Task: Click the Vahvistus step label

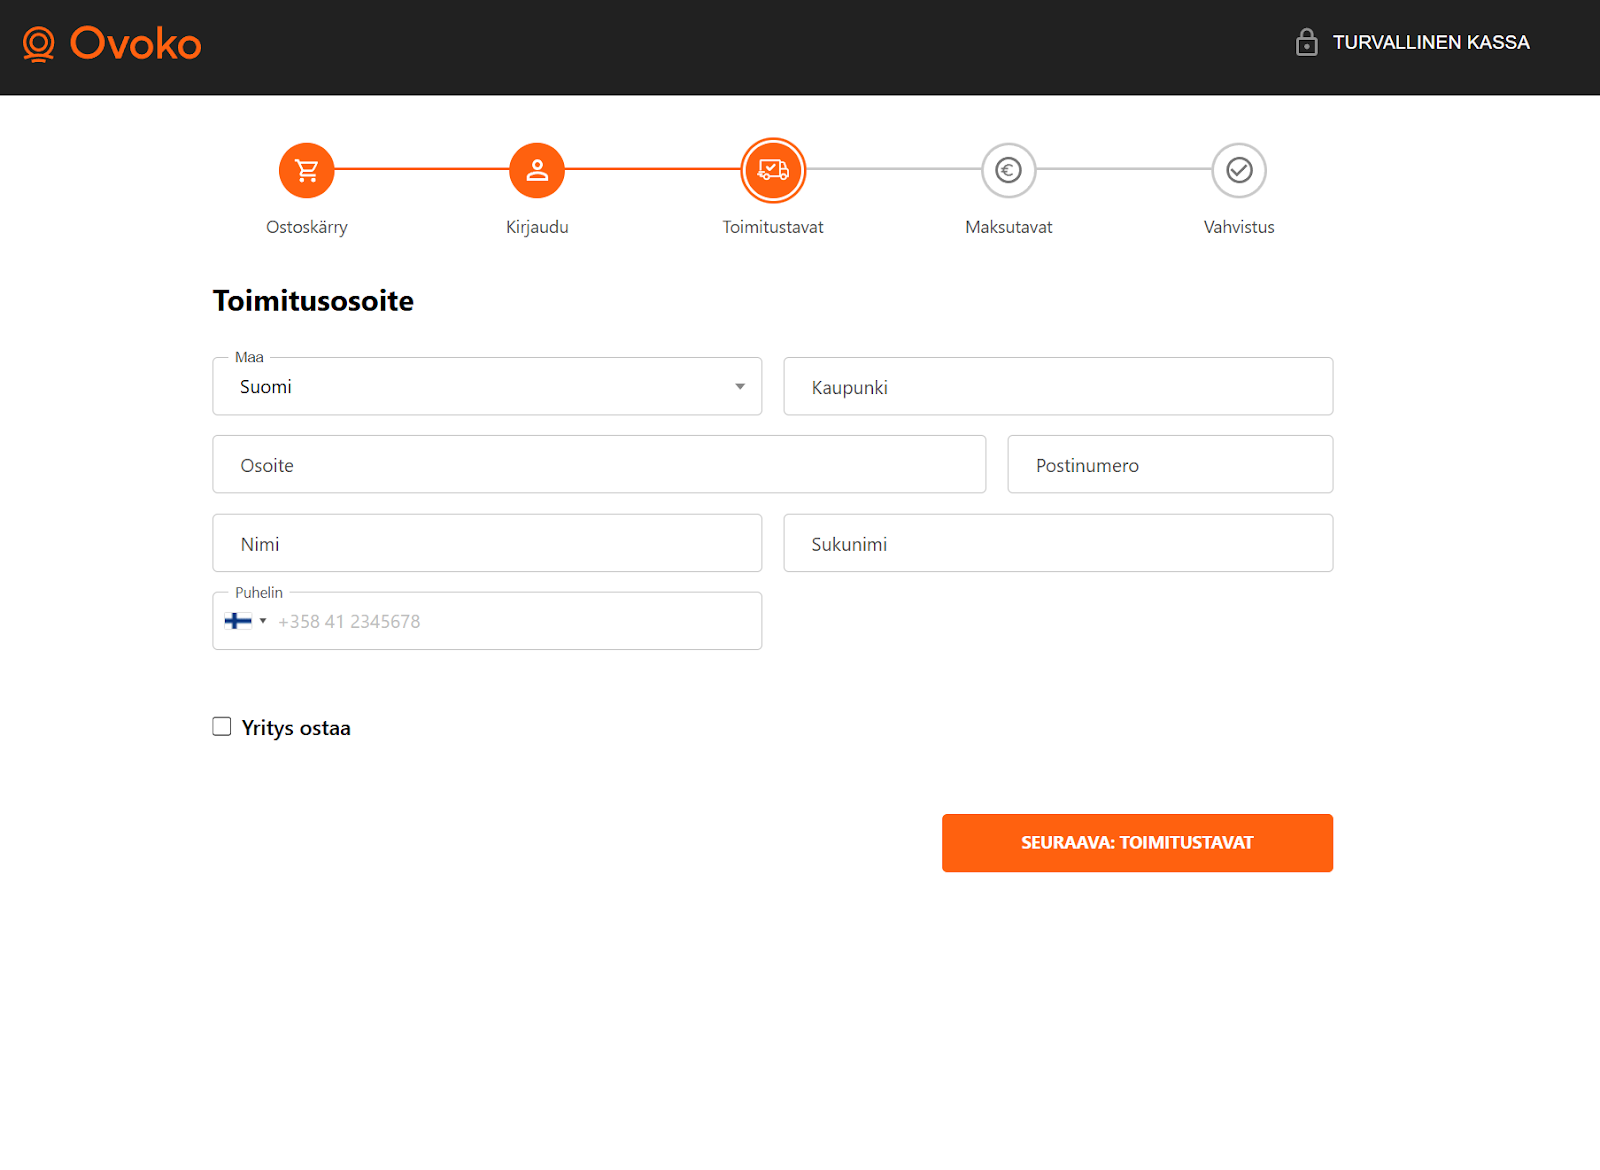Action: point(1239,227)
